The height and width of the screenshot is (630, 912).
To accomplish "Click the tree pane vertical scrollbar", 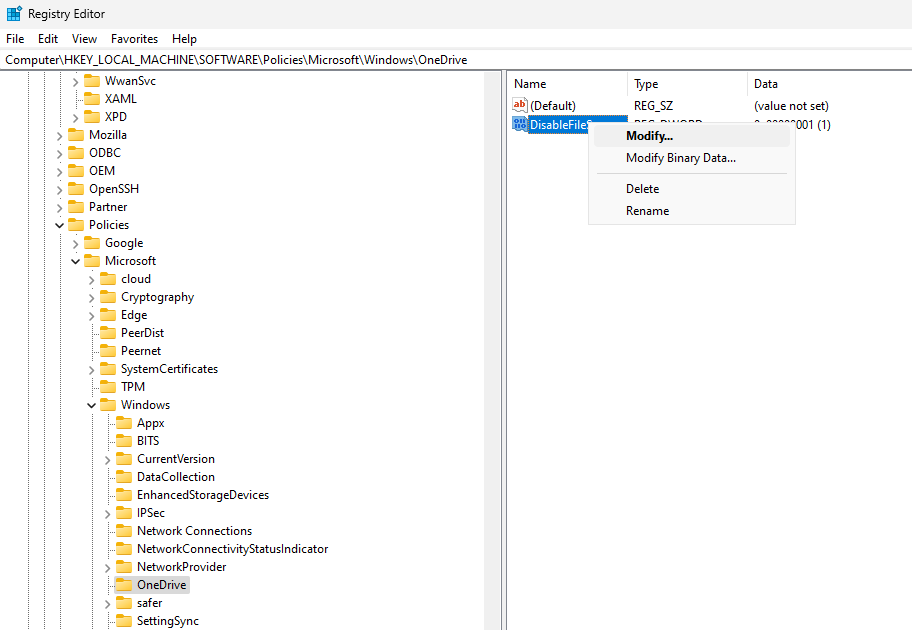I will coord(492,350).
